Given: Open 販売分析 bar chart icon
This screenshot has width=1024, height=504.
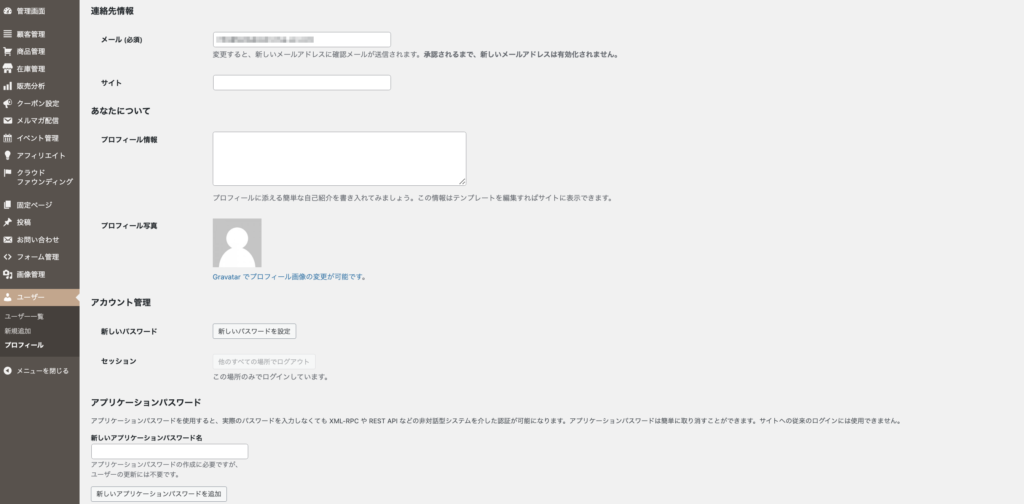Looking at the screenshot, I should tap(8, 86).
